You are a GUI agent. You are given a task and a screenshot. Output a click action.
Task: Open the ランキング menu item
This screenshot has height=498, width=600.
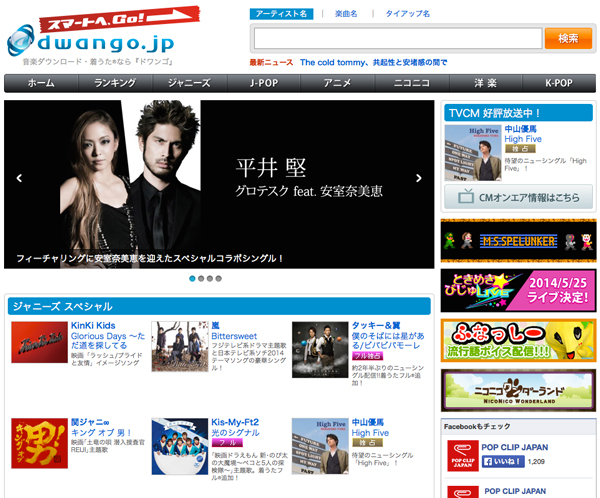click(115, 83)
